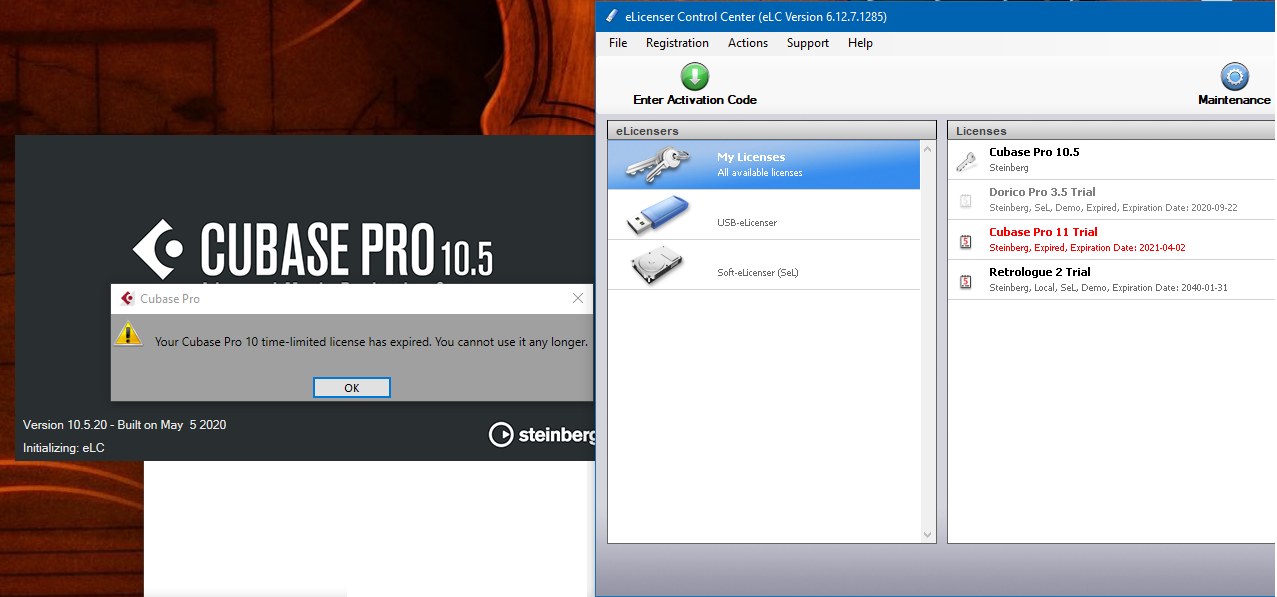Click the Enter Activation Code label
Viewport: 1277px width, 597px height.
[x=695, y=100]
